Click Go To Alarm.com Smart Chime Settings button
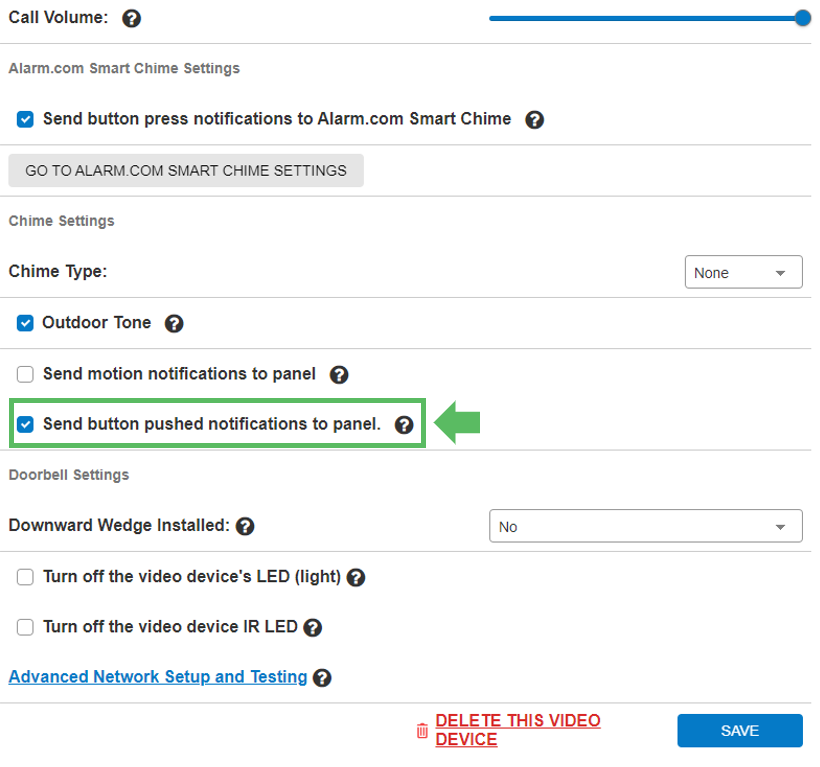 point(186,171)
